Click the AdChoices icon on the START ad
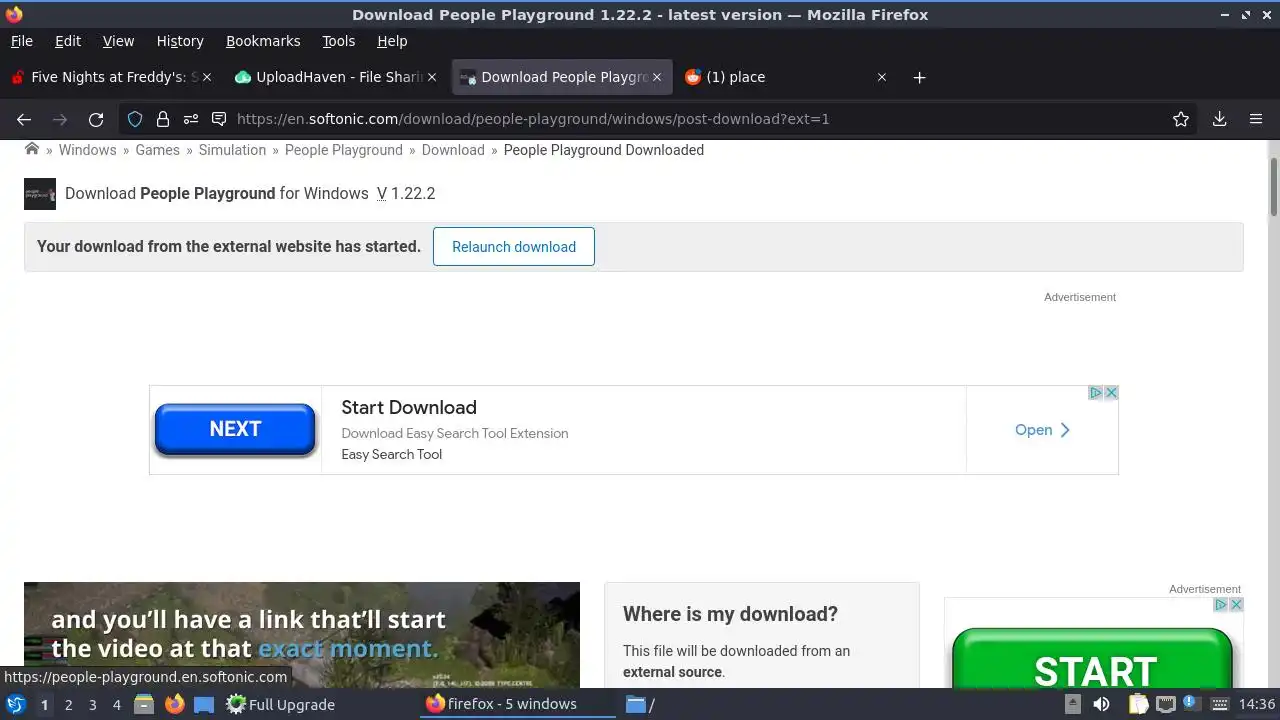Viewport: 1280px width, 720px height. (x=1221, y=605)
